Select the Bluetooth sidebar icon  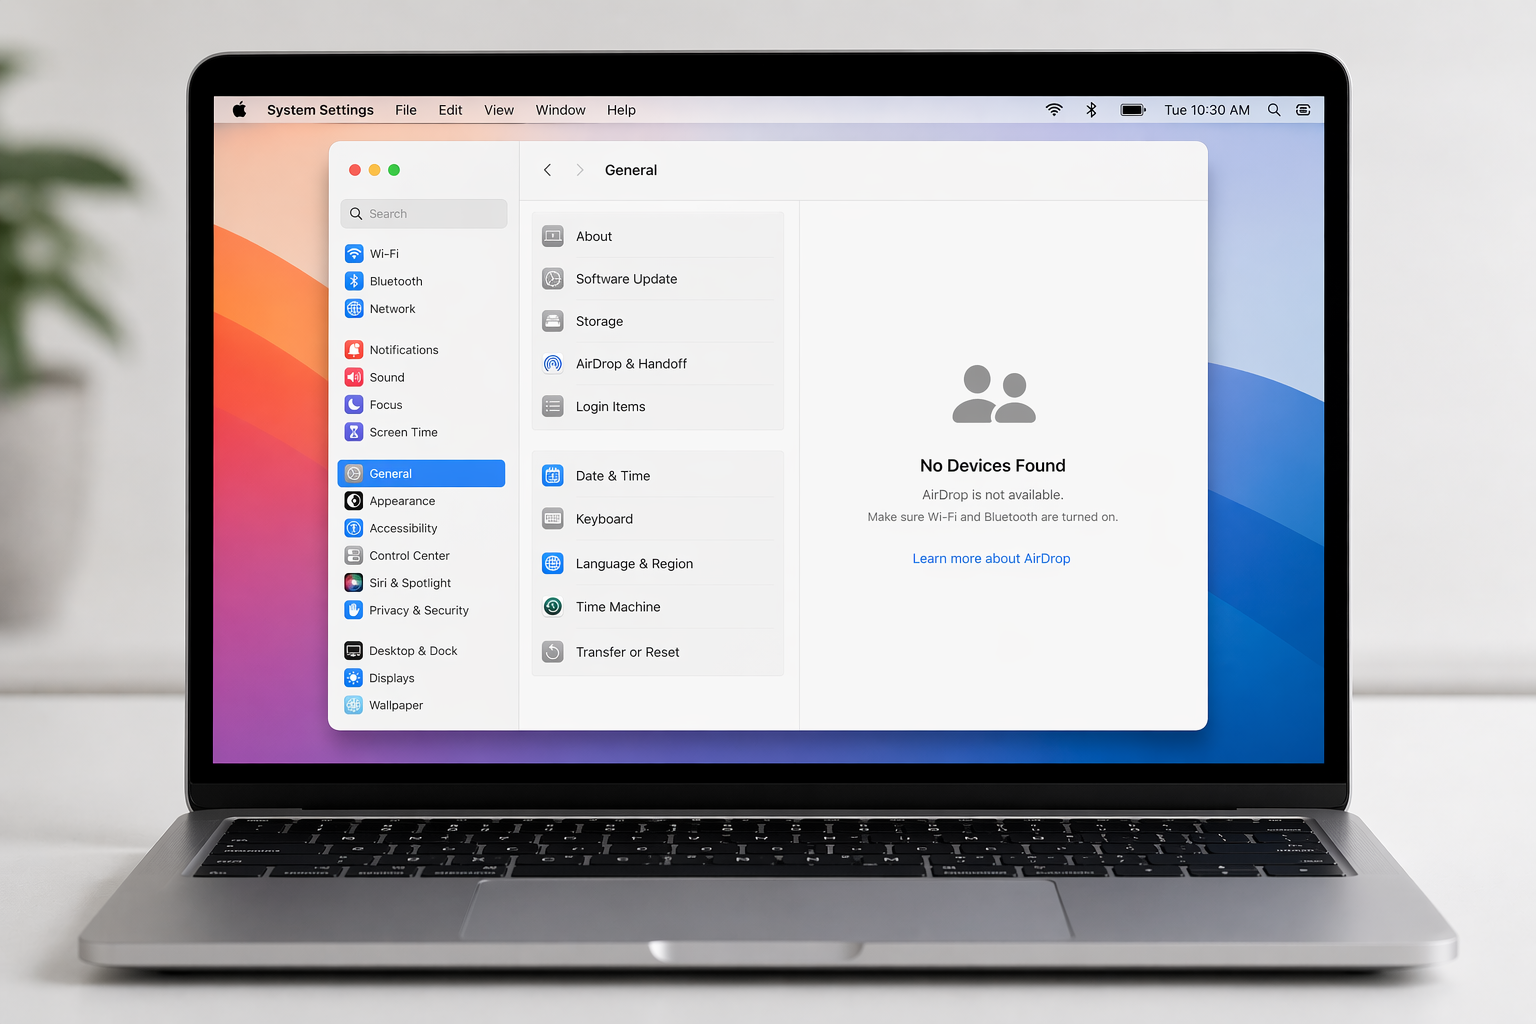[354, 281]
